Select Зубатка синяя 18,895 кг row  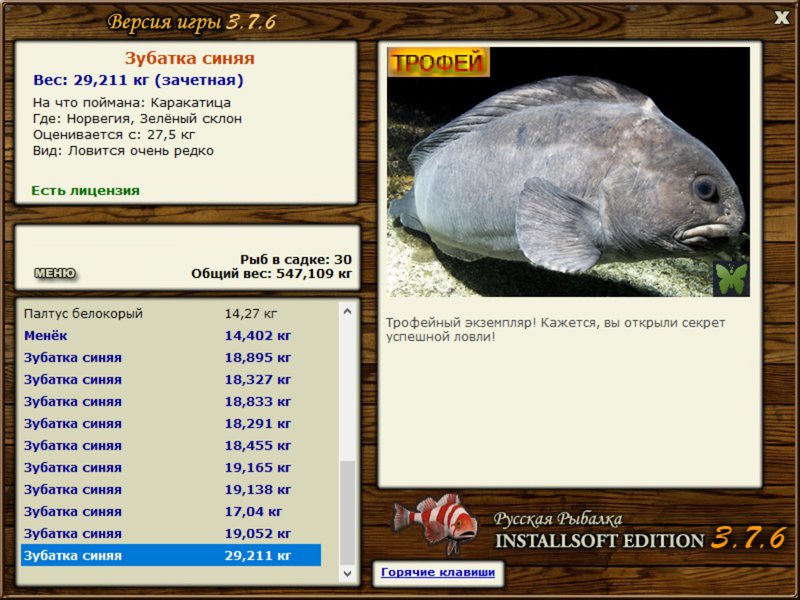[171, 357]
